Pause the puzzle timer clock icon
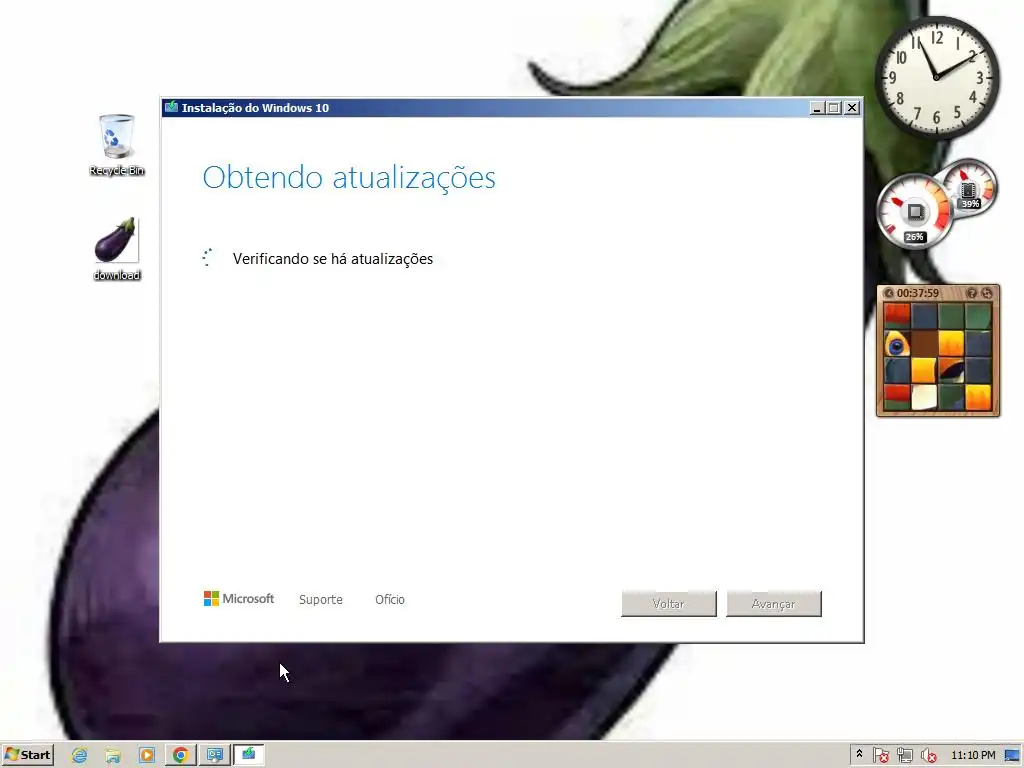 tap(888, 293)
